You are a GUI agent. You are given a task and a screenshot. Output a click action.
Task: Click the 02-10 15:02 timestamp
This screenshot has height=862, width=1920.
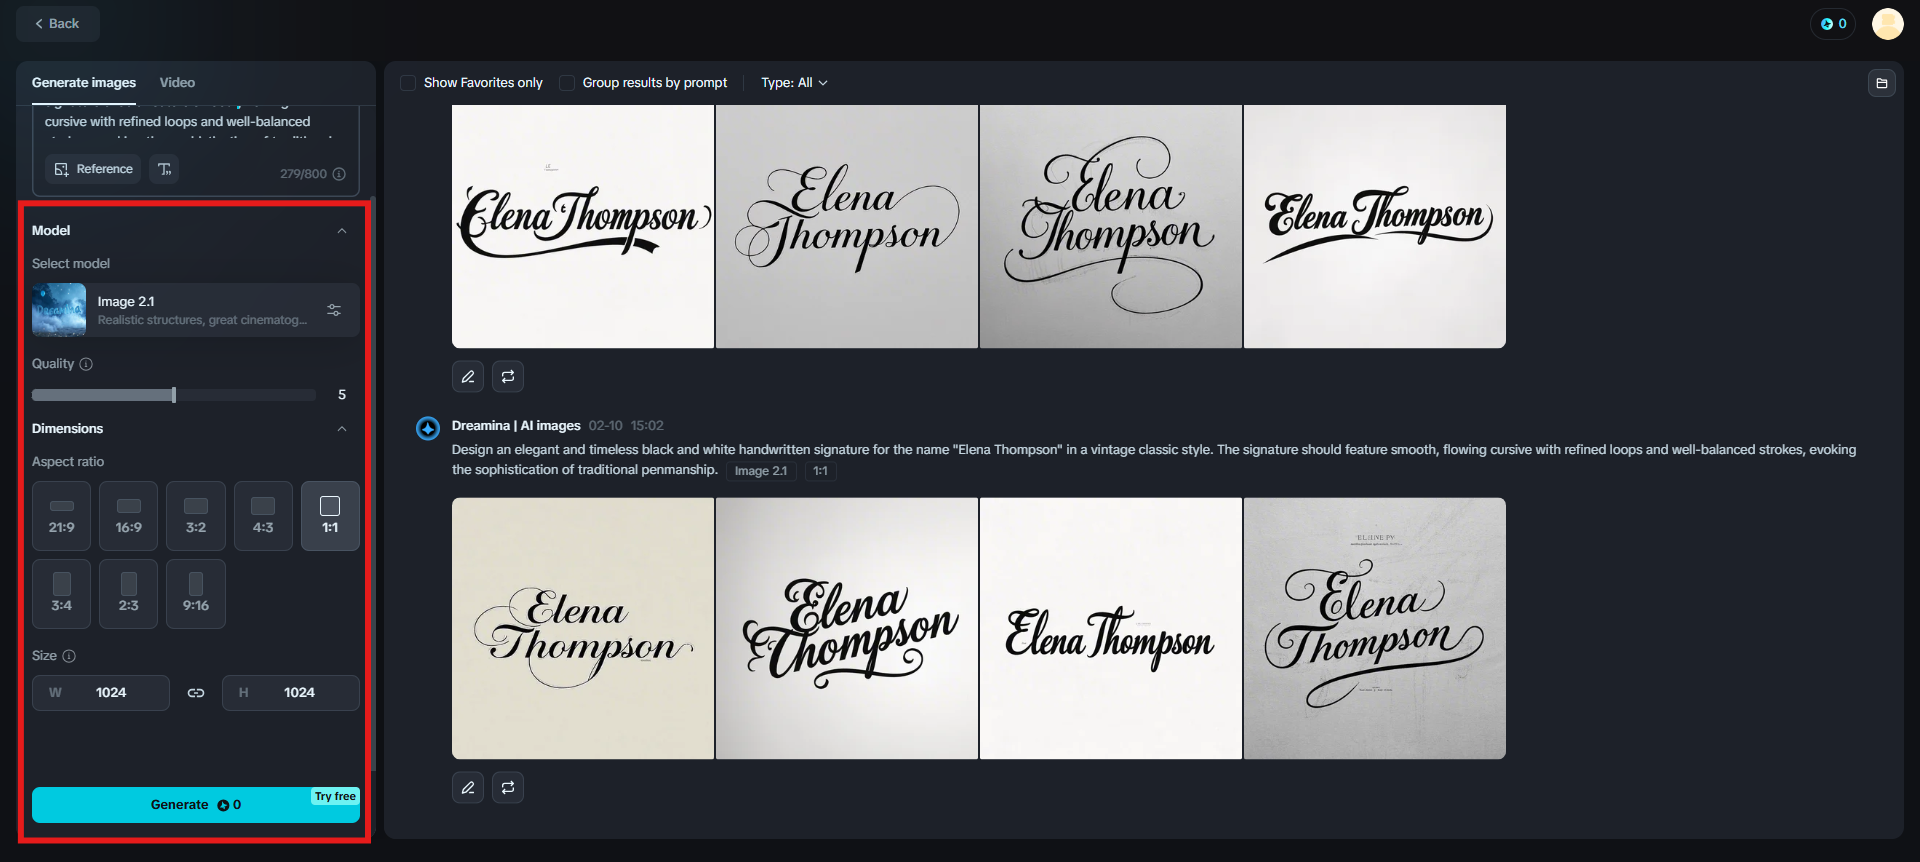coord(626,426)
